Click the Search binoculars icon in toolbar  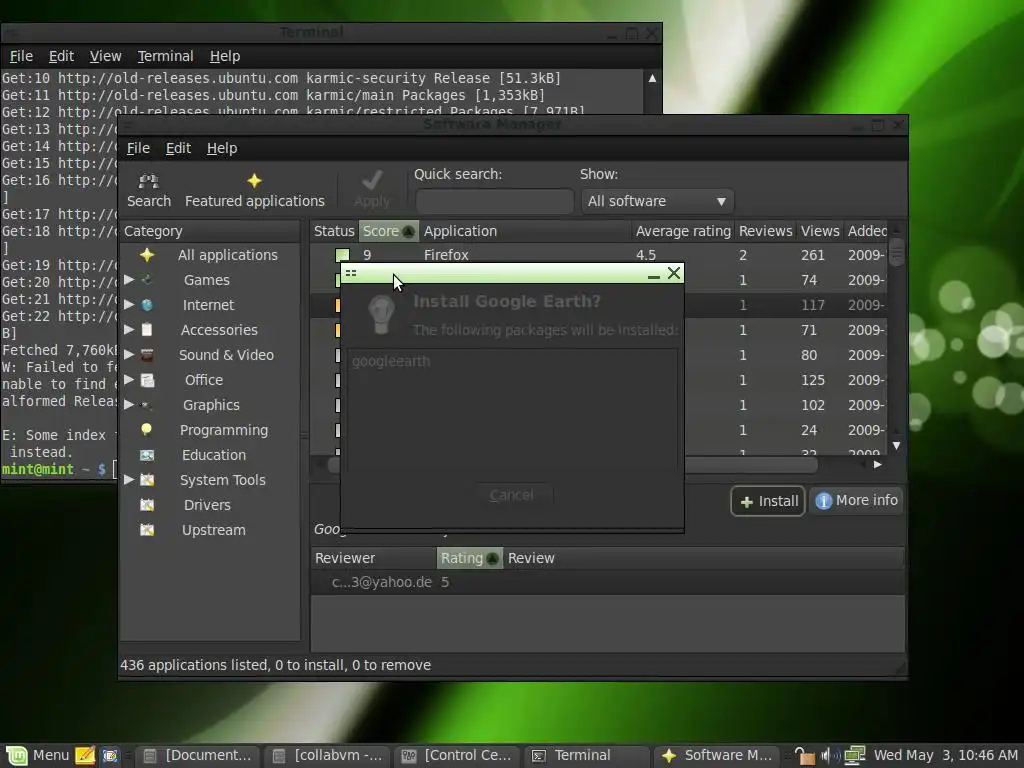[148, 181]
